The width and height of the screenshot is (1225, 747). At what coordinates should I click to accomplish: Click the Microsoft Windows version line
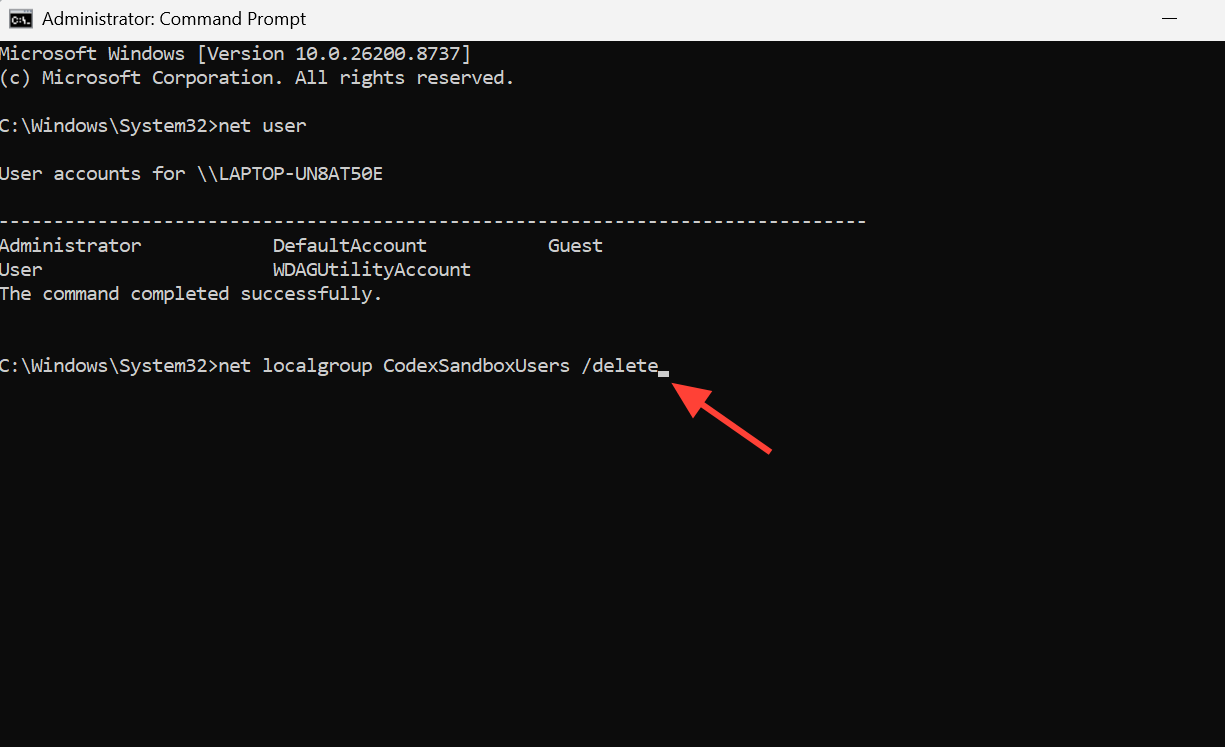[235, 54]
